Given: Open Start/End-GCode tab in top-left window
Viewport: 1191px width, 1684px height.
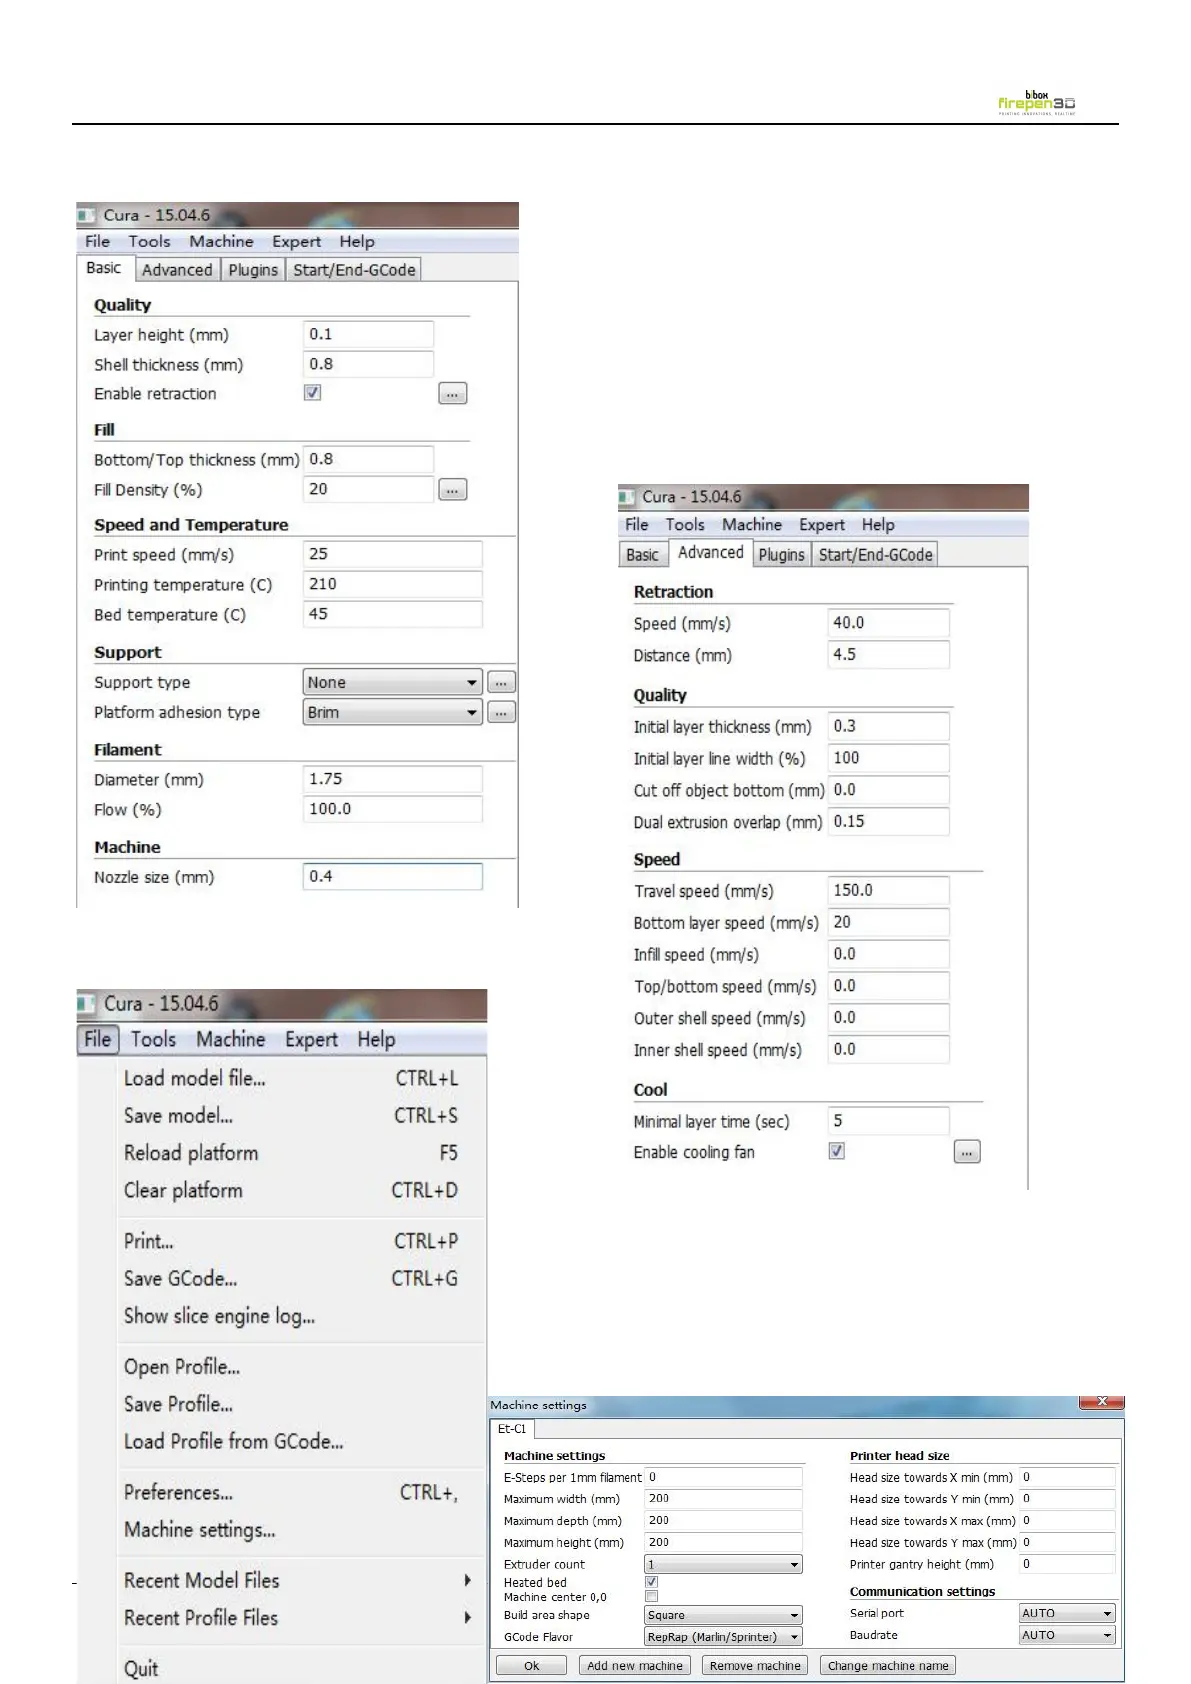Looking at the screenshot, I should (x=354, y=270).
